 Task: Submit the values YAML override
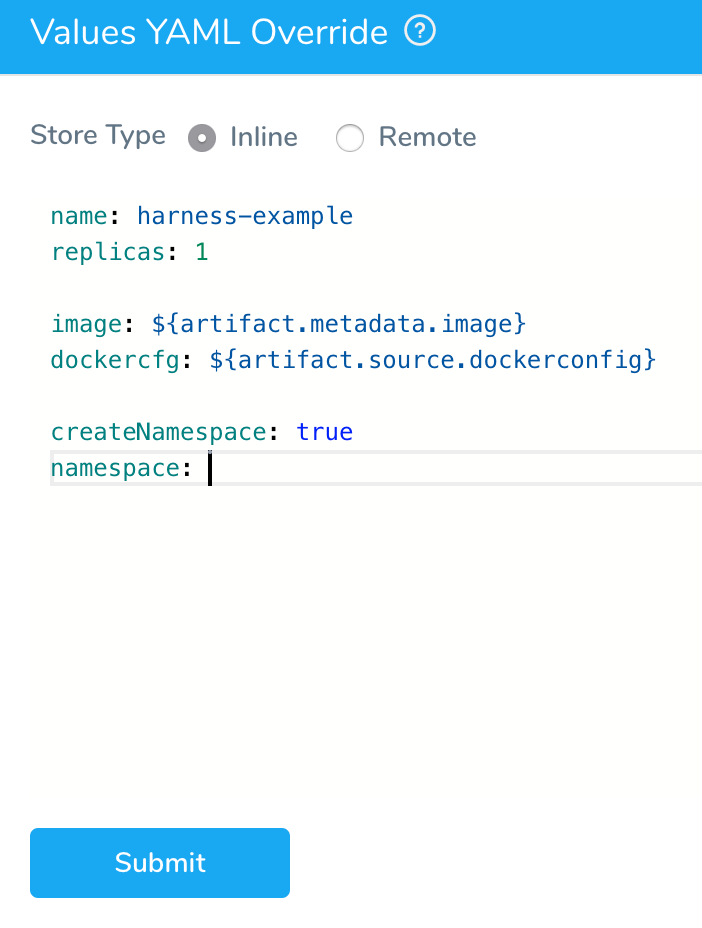pos(160,862)
